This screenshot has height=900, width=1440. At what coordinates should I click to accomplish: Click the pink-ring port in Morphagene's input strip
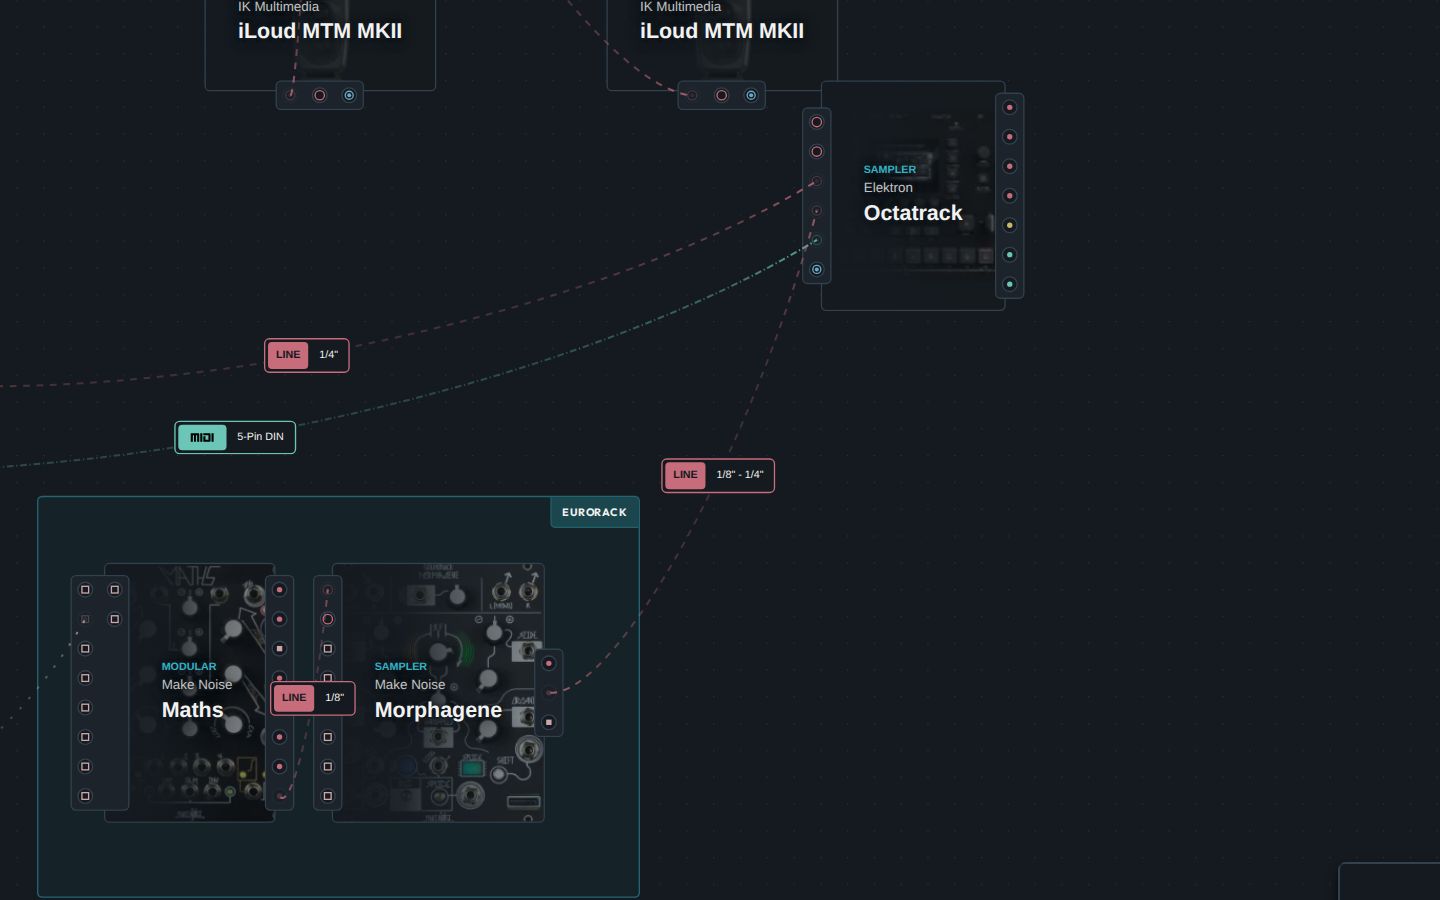click(327, 619)
